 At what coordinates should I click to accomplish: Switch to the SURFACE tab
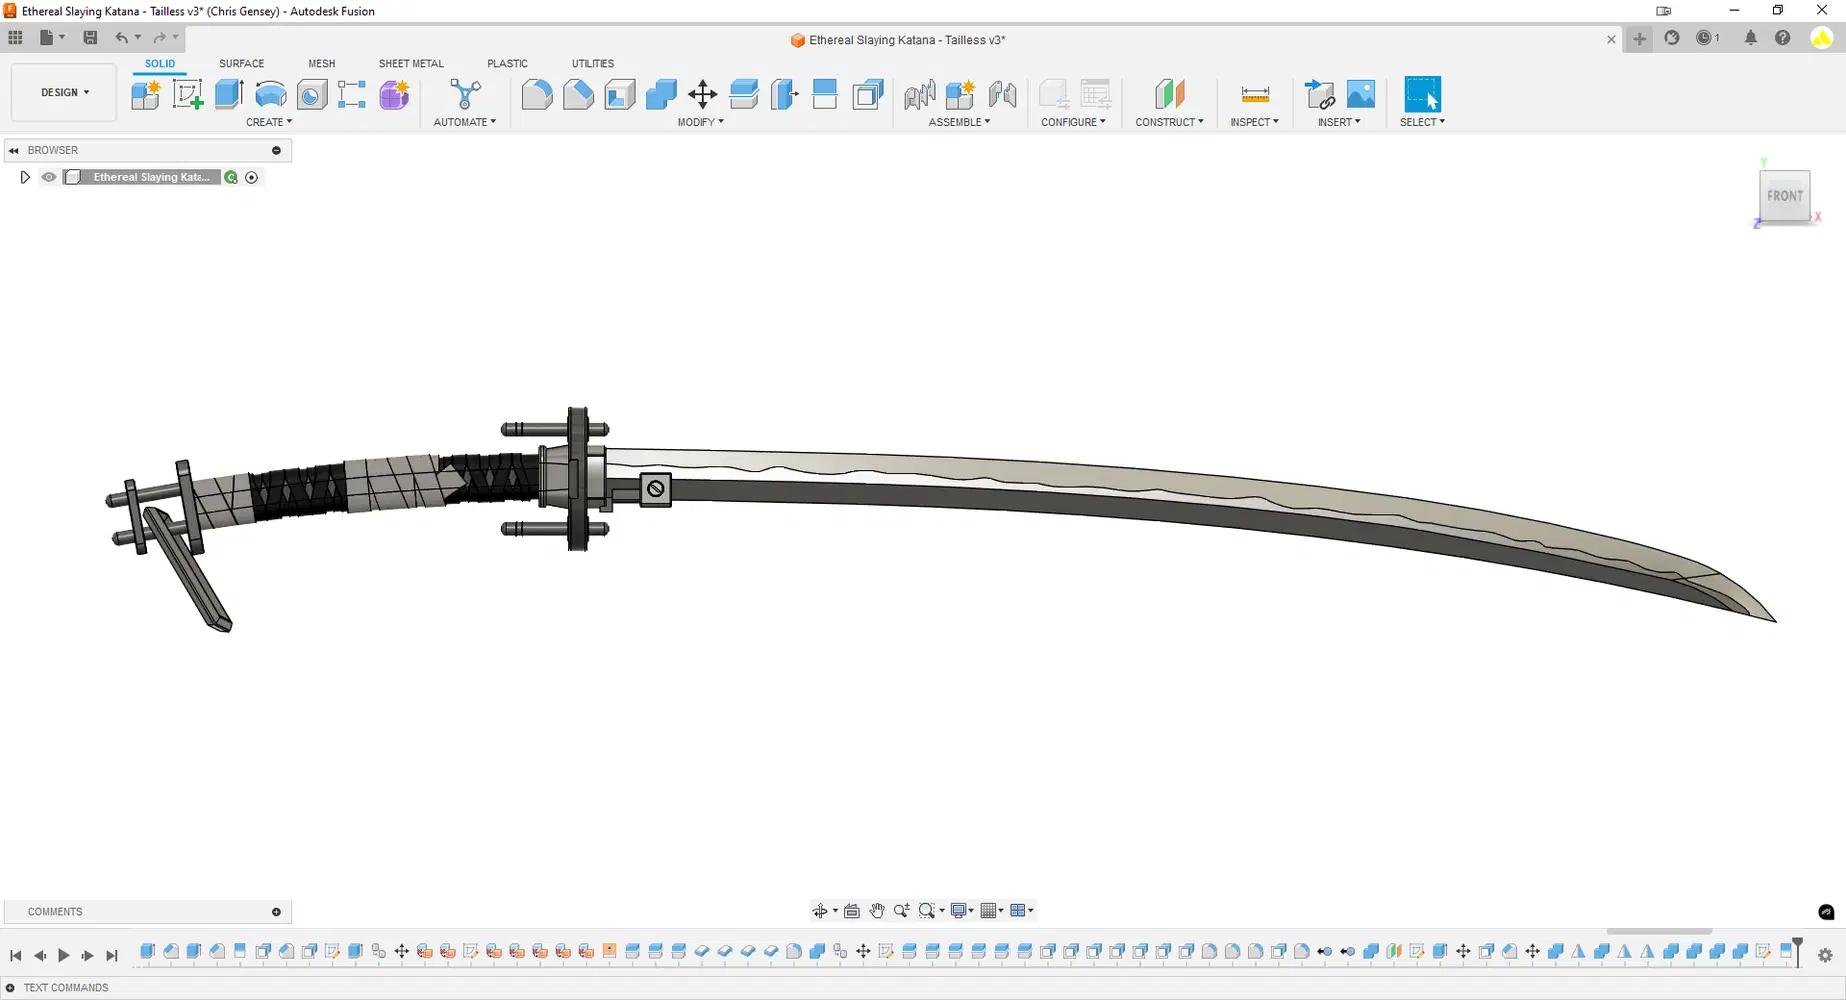[x=240, y=63]
